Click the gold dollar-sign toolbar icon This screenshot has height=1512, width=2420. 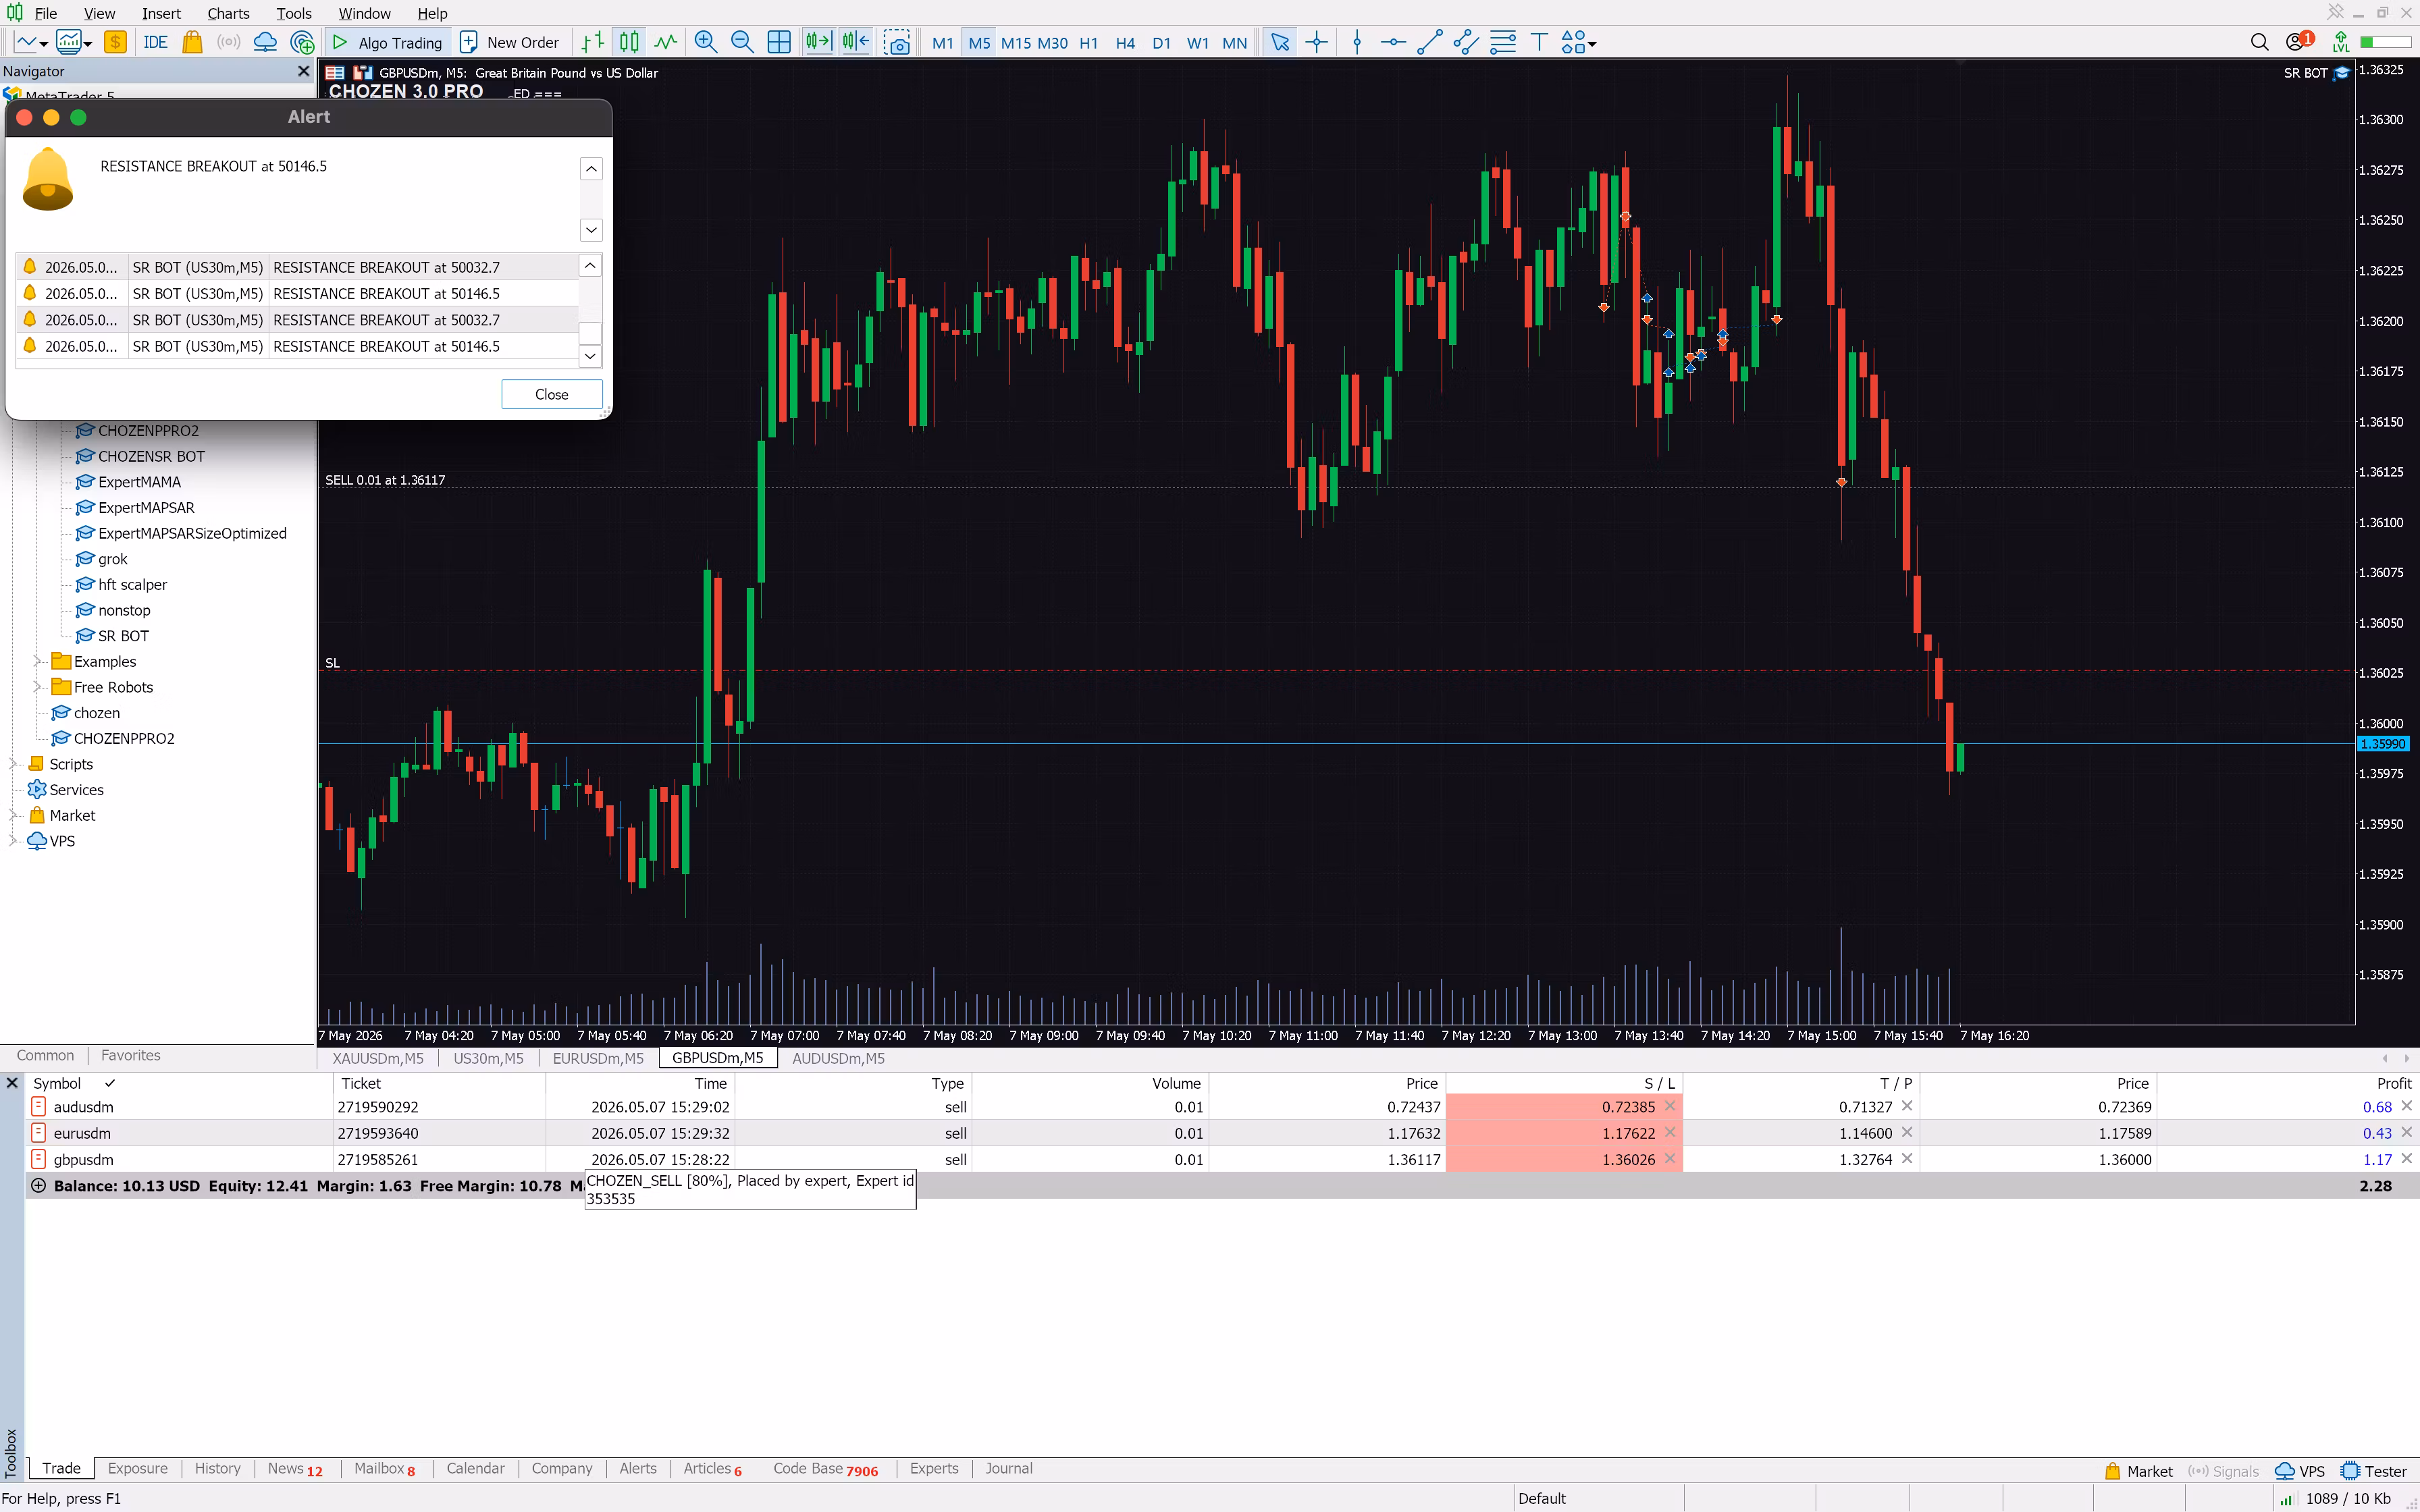click(116, 42)
